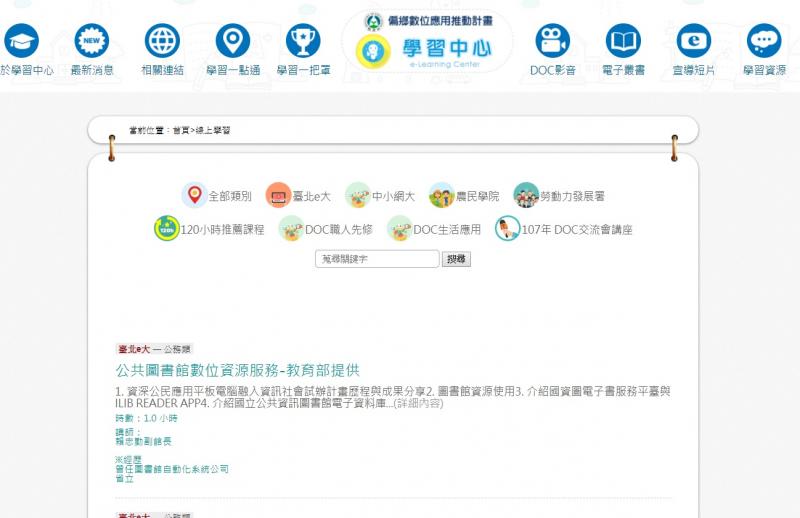Show 107年 DOC交流會講座 list
Screen dimensions: 800x518
coord(577,230)
